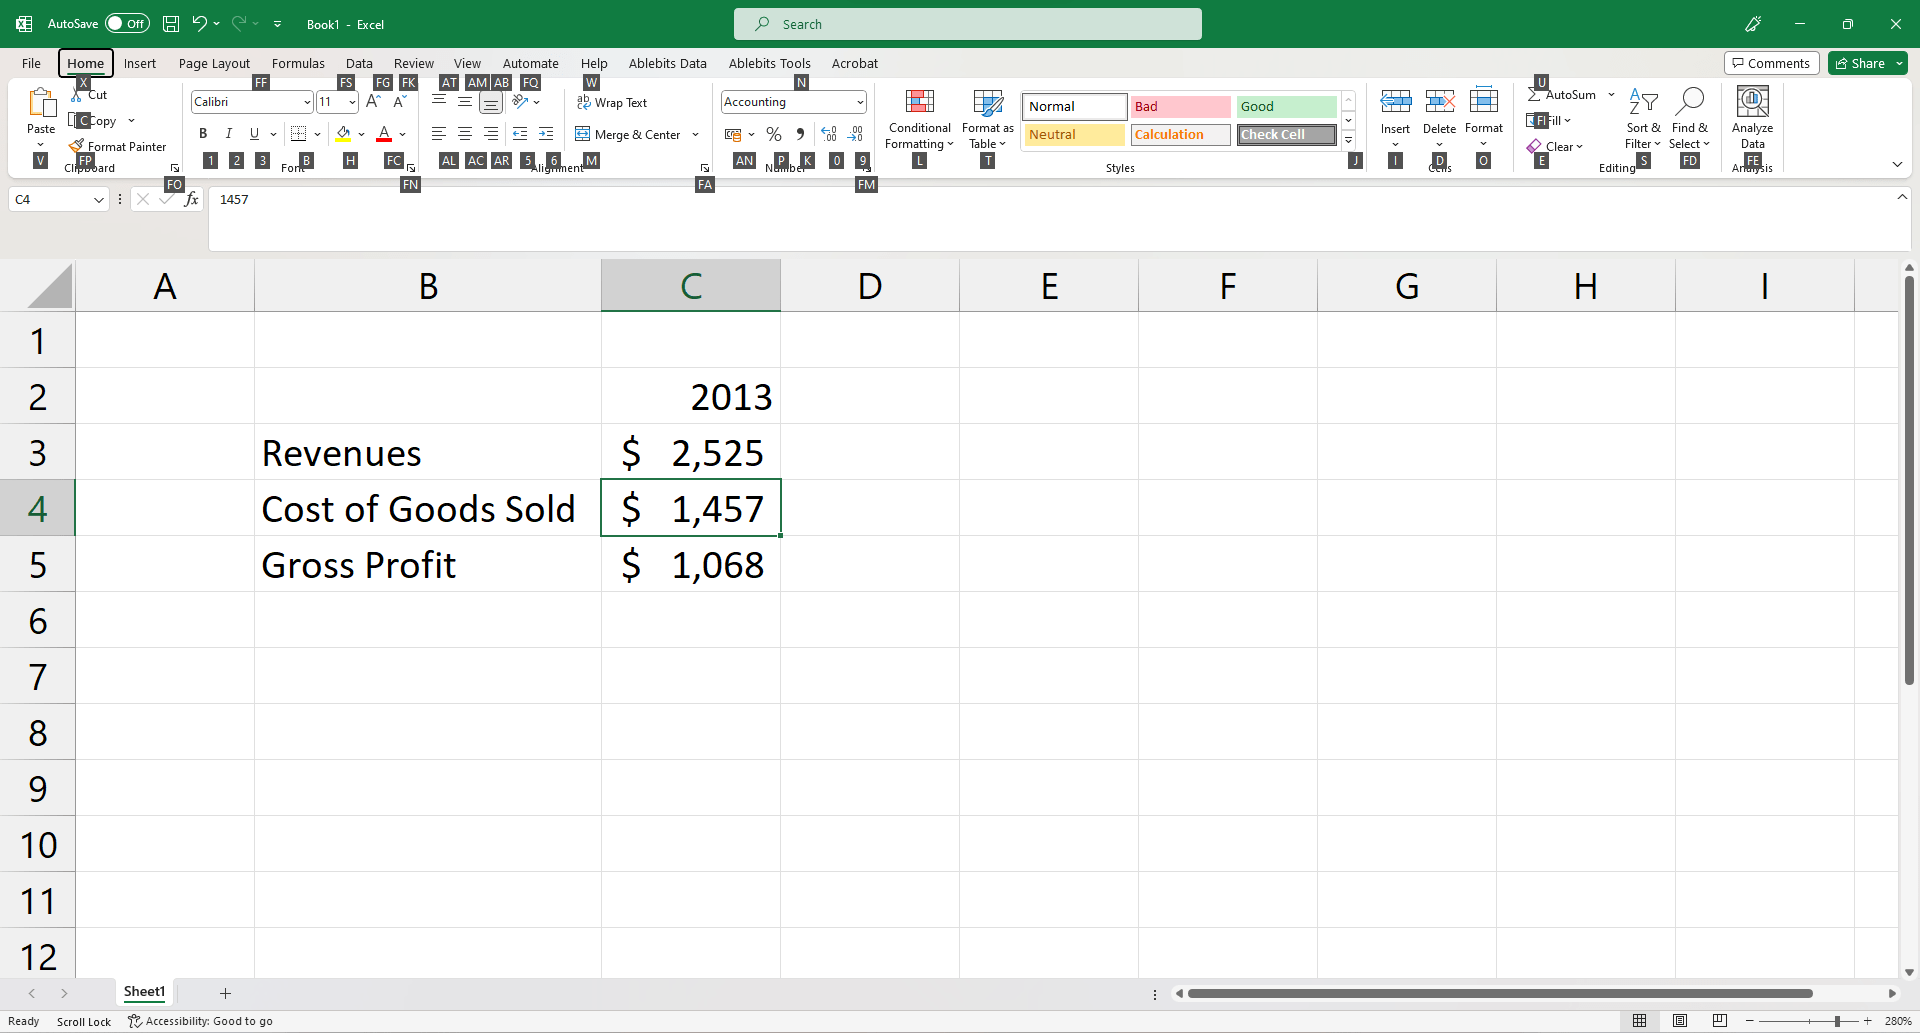Open the Comments pane button
The width and height of the screenshot is (1920, 1033).
1771,63
